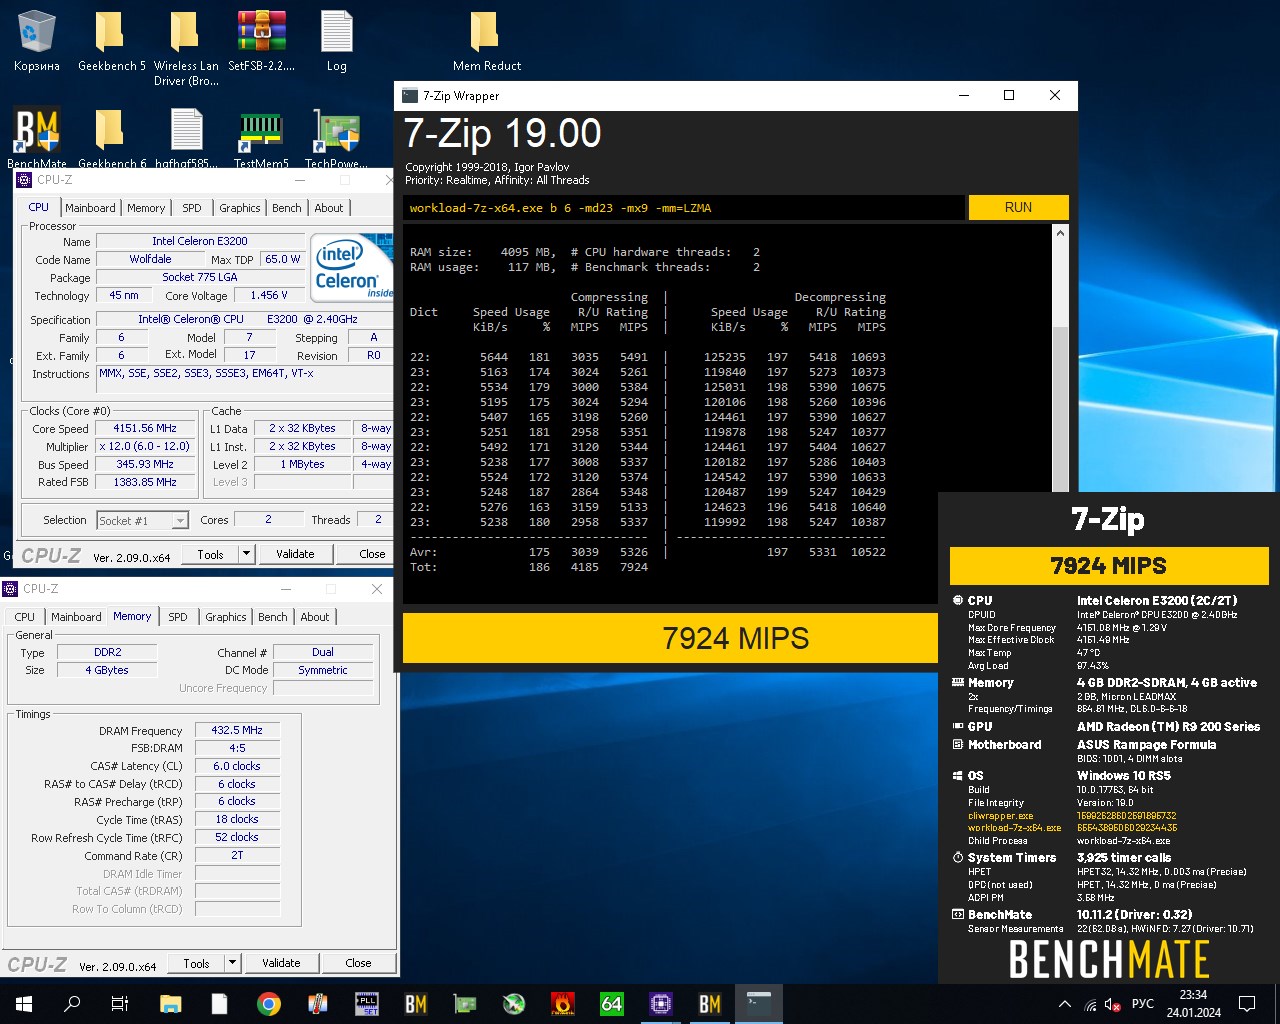Expand Tools dropdown arrow in CPU-Z processor window

pyautogui.click(x=246, y=553)
